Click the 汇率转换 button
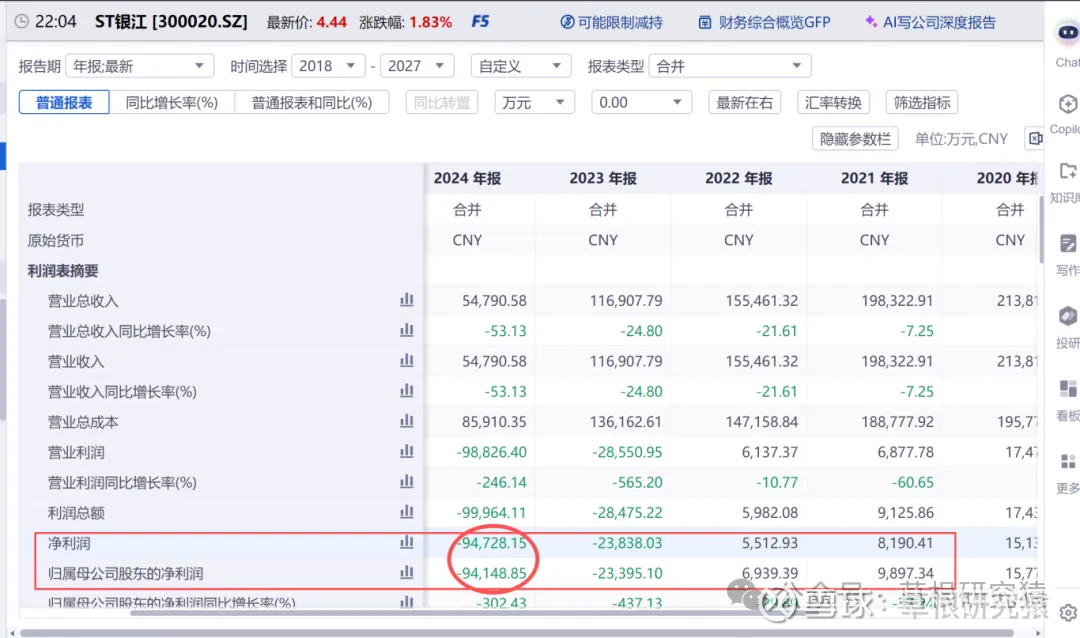1080x638 pixels. (833, 102)
